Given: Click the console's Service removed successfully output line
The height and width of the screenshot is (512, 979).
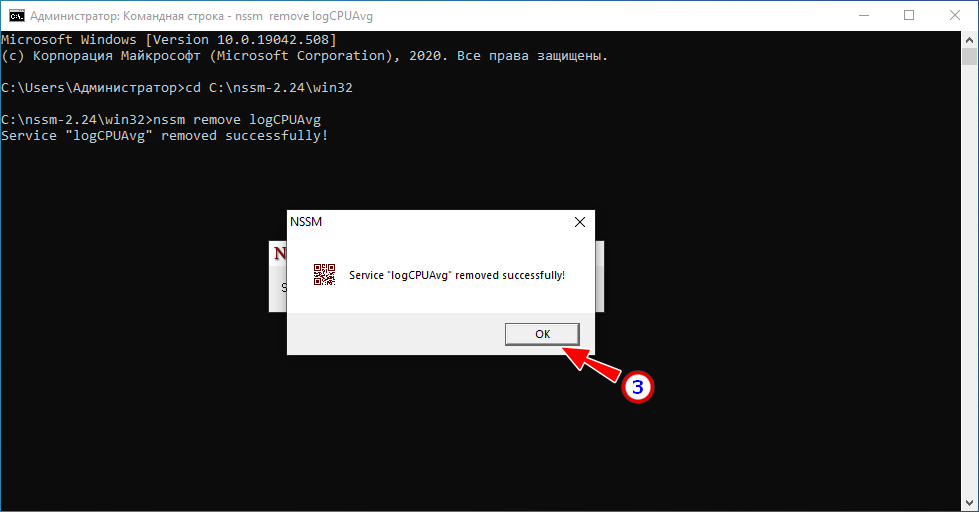Looking at the screenshot, I should [x=165, y=135].
